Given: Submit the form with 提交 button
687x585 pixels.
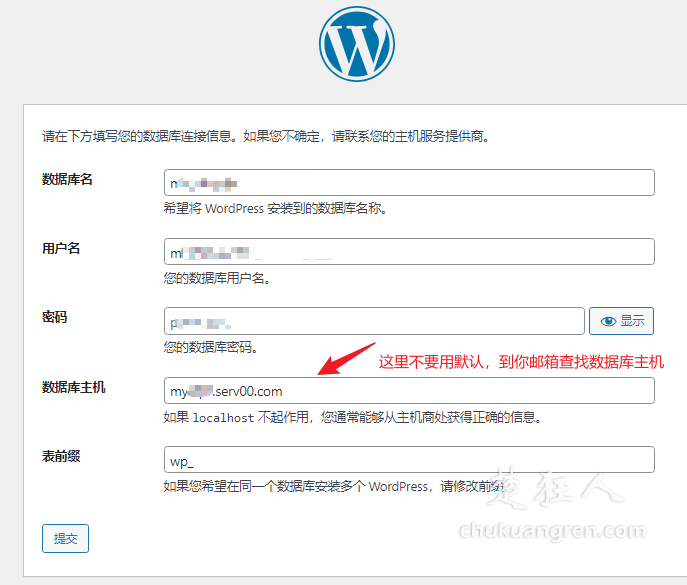Looking at the screenshot, I should pyautogui.click(x=65, y=538).
